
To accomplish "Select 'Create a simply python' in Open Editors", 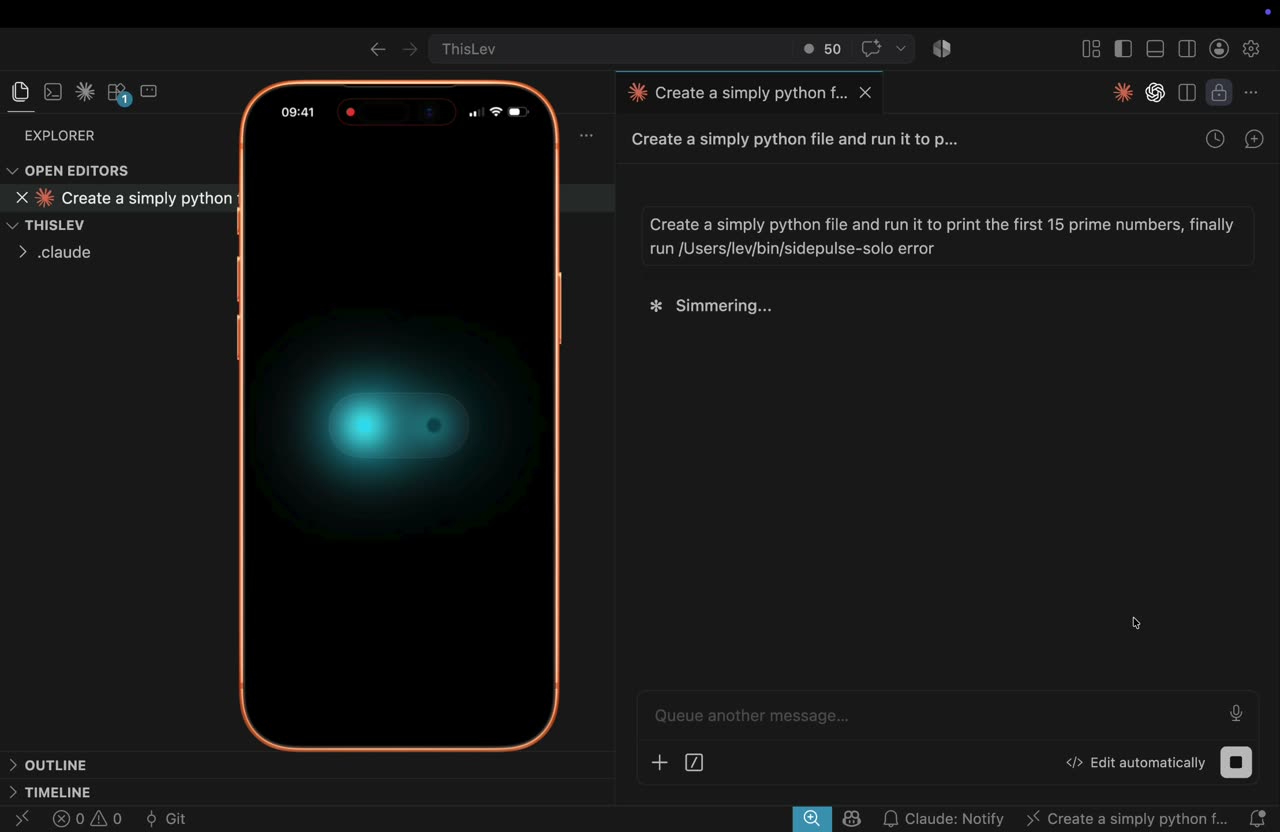I will coord(146,198).
